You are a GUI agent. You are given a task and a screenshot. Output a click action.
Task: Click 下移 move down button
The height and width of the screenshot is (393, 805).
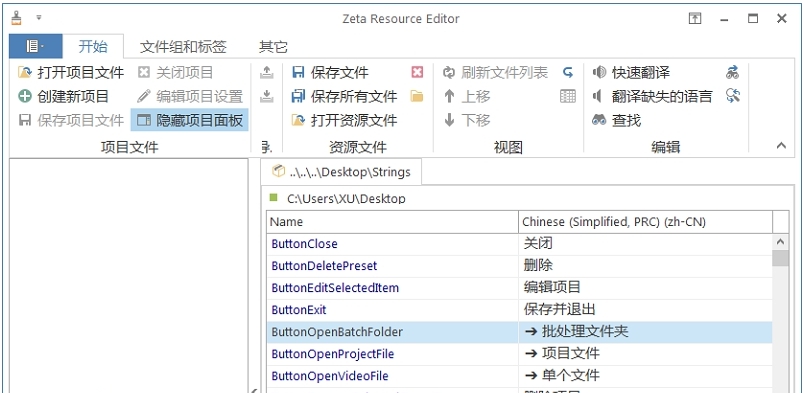click(x=467, y=120)
